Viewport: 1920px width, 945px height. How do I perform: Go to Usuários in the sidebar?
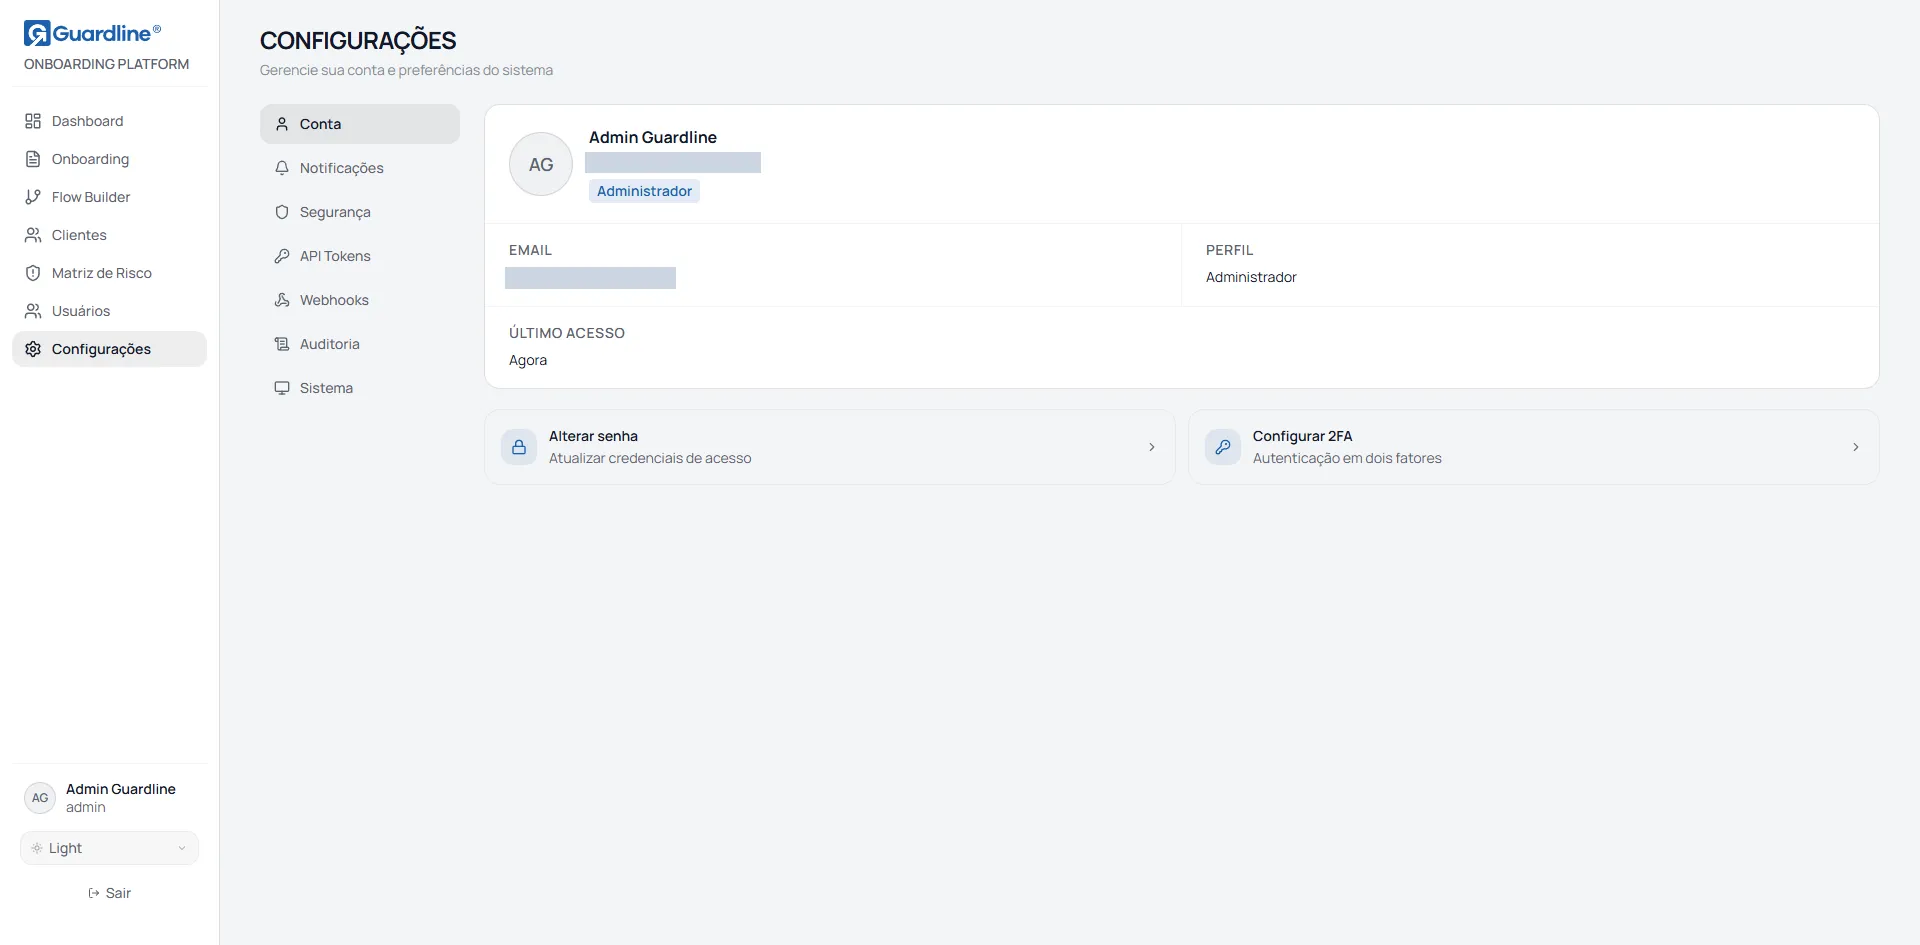[x=109, y=311]
